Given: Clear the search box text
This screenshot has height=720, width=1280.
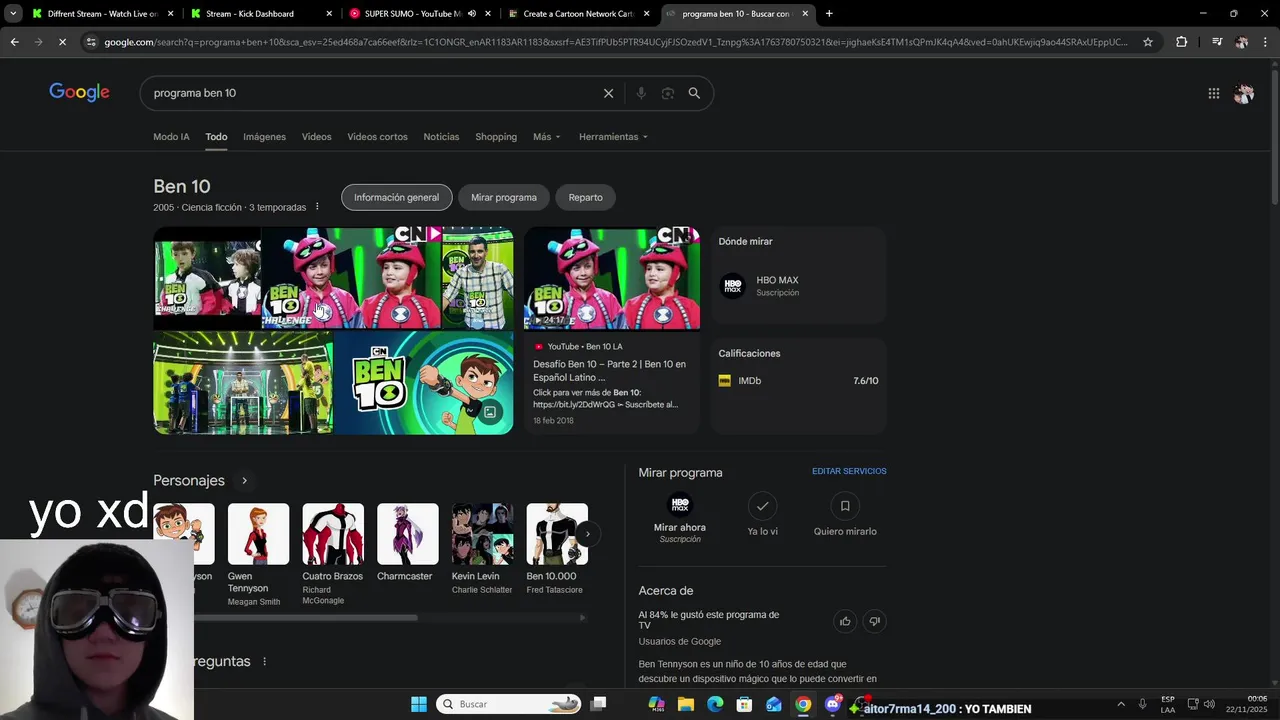Looking at the screenshot, I should [608, 93].
